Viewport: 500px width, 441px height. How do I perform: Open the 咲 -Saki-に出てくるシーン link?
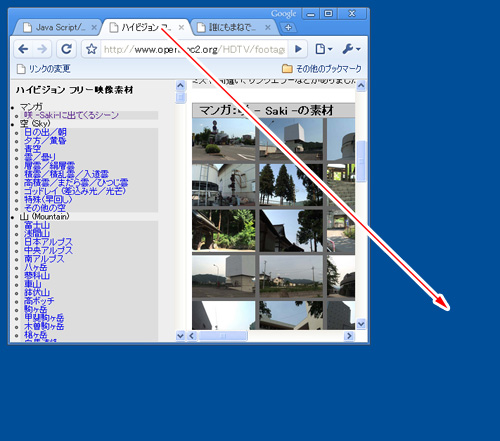click(71, 115)
